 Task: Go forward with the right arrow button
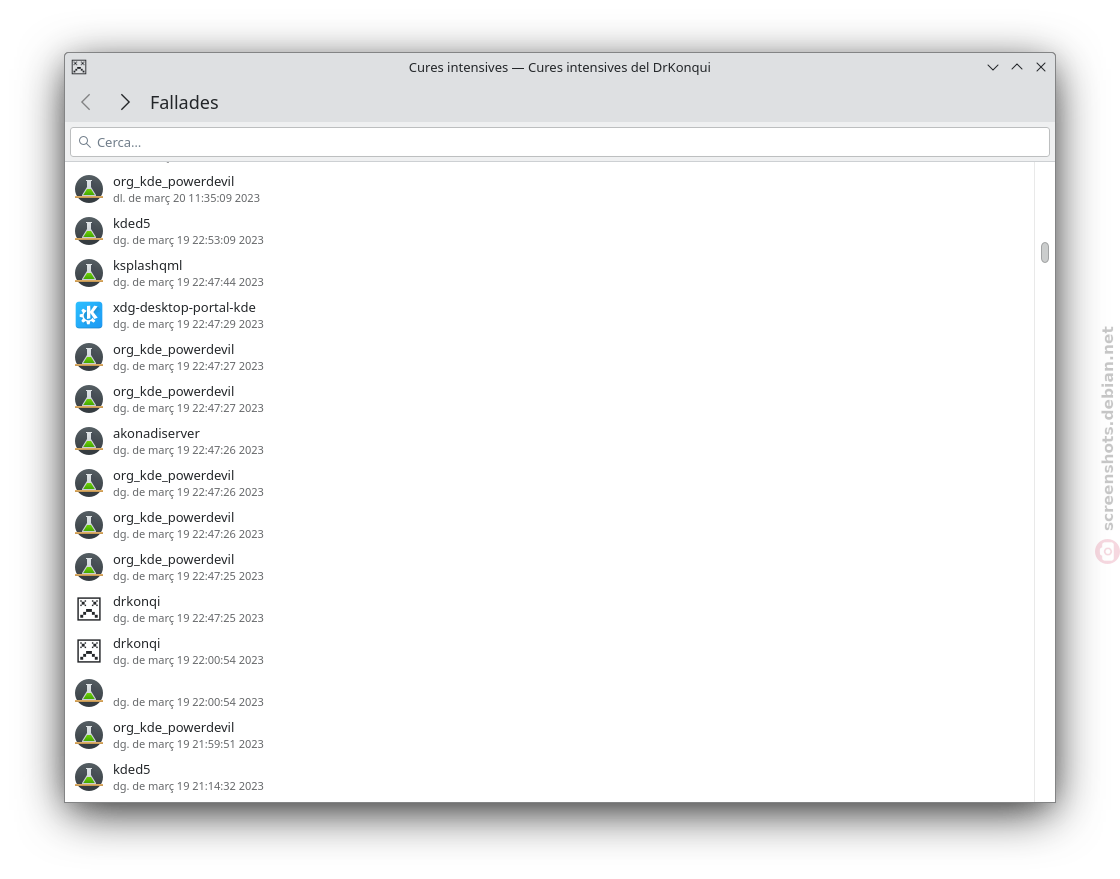click(x=125, y=102)
